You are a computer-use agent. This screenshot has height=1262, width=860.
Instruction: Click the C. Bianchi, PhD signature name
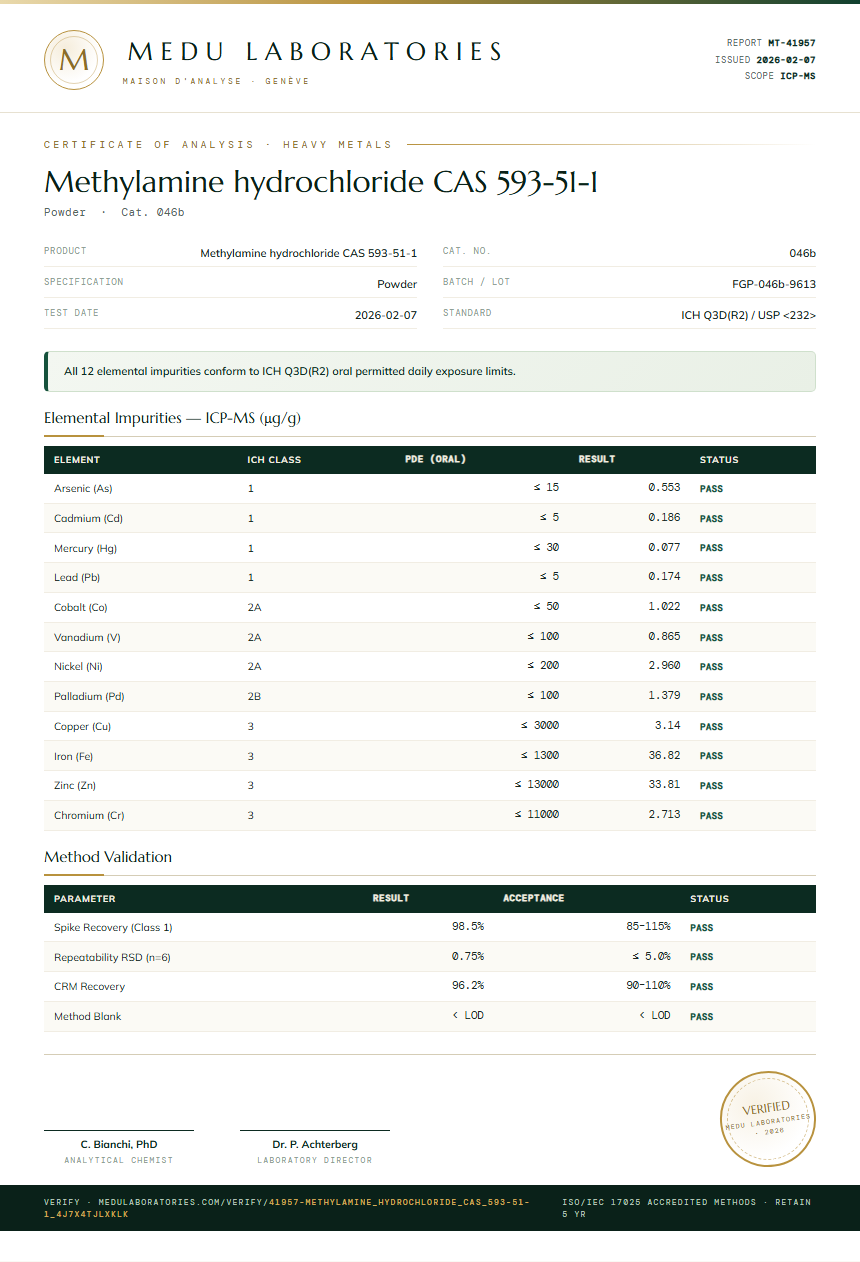click(x=119, y=1144)
